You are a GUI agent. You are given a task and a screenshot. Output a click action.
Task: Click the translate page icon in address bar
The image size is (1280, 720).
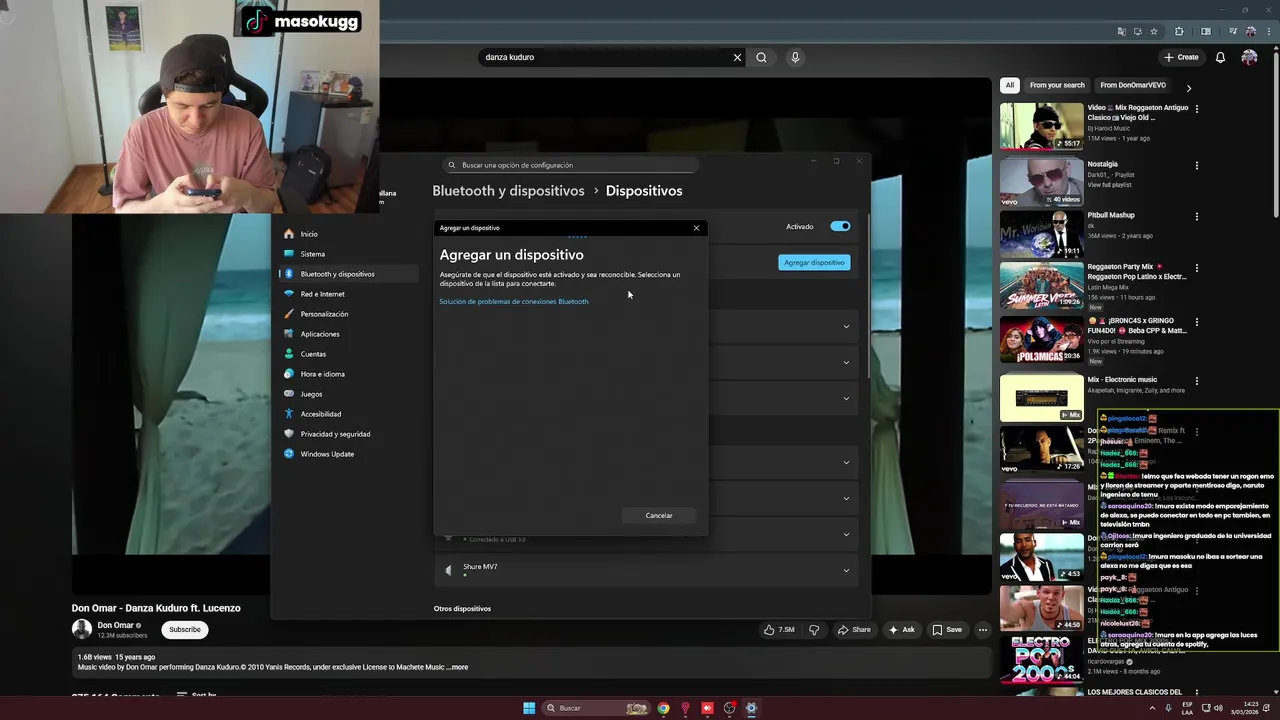(1121, 31)
